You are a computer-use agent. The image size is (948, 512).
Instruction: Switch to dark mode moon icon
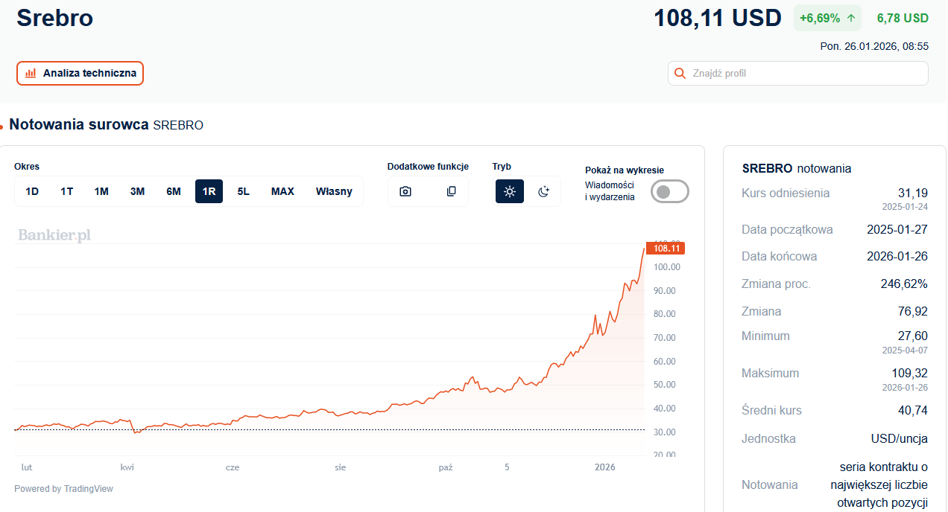(x=544, y=192)
